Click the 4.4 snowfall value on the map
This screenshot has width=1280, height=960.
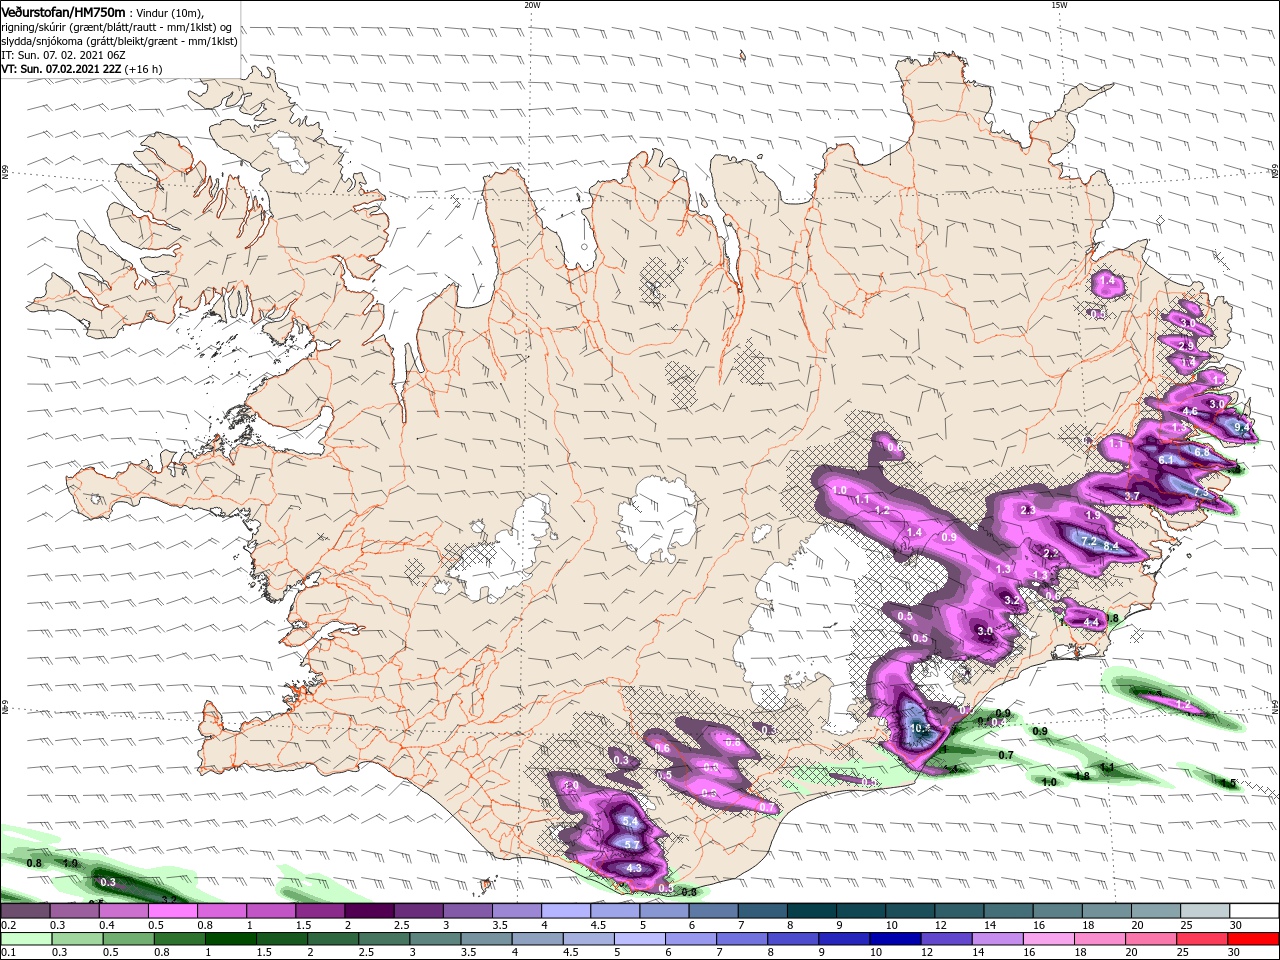[1091, 622]
